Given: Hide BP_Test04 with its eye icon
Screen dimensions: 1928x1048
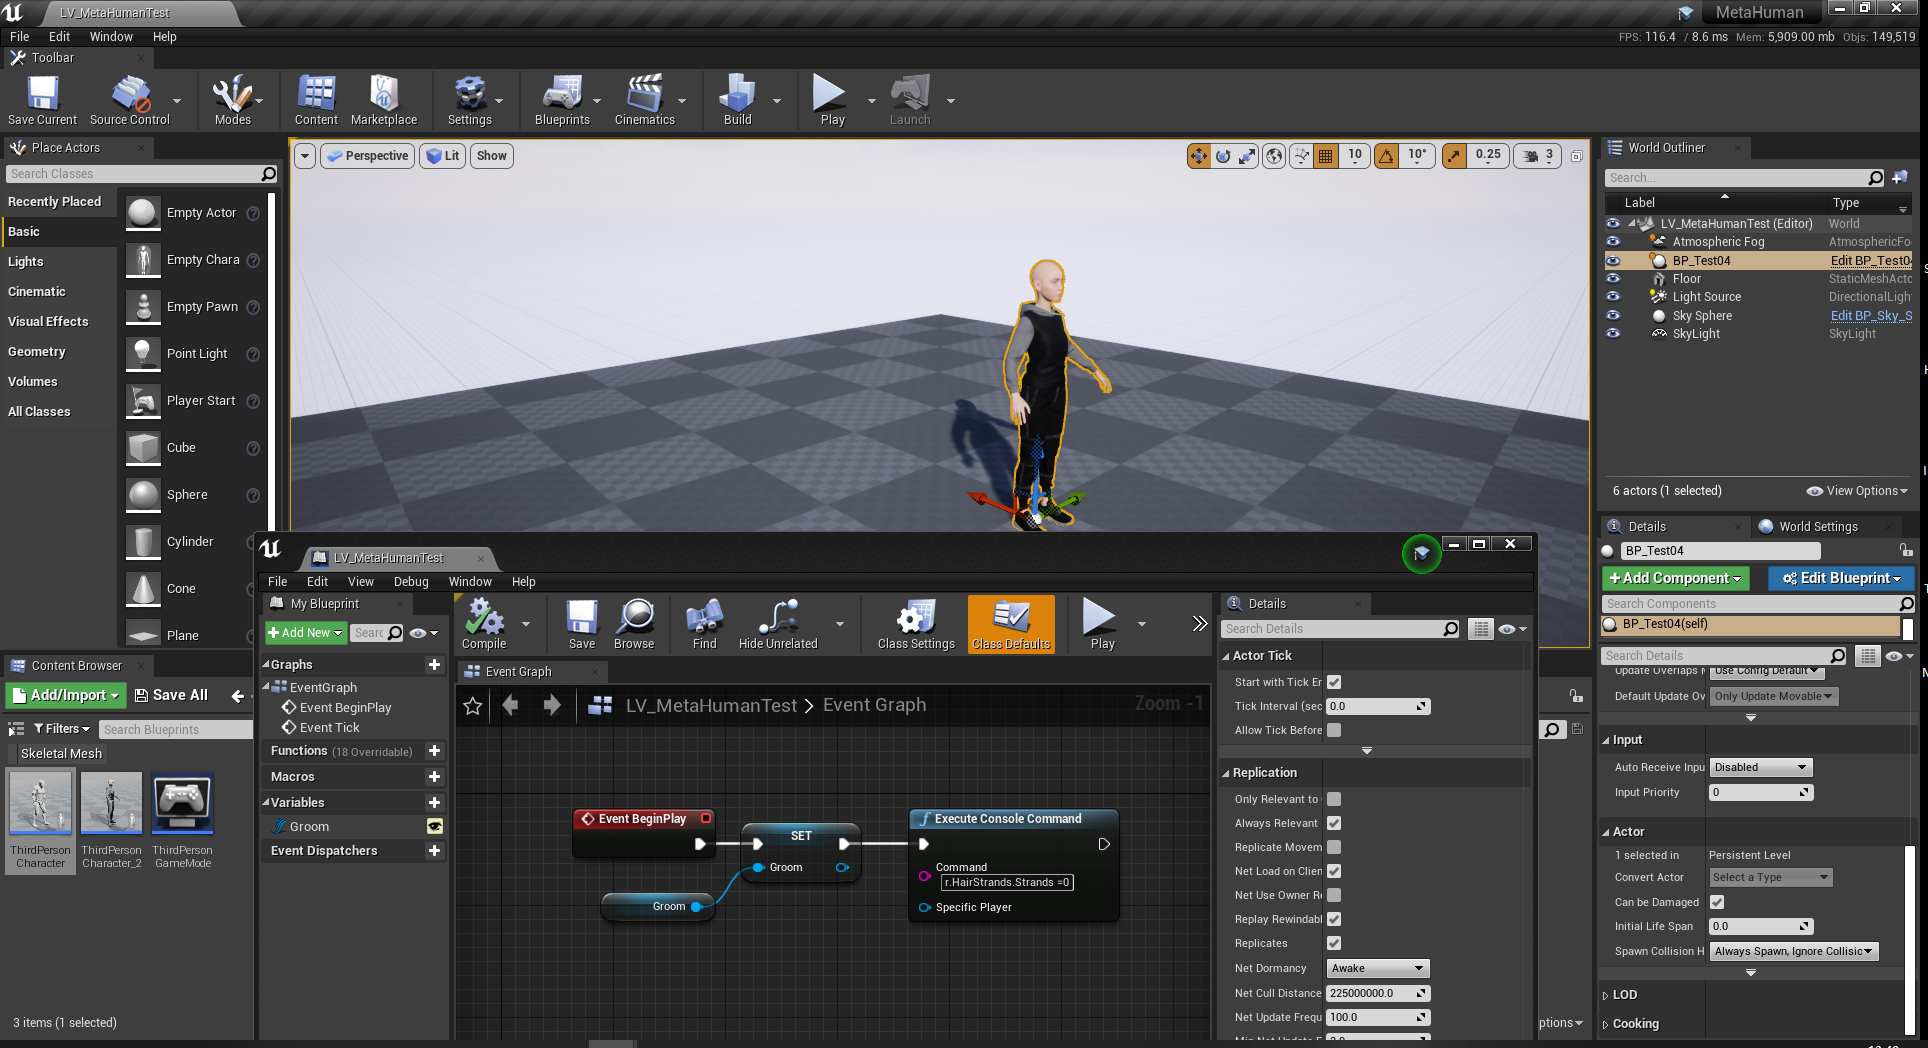Looking at the screenshot, I should 1612,260.
